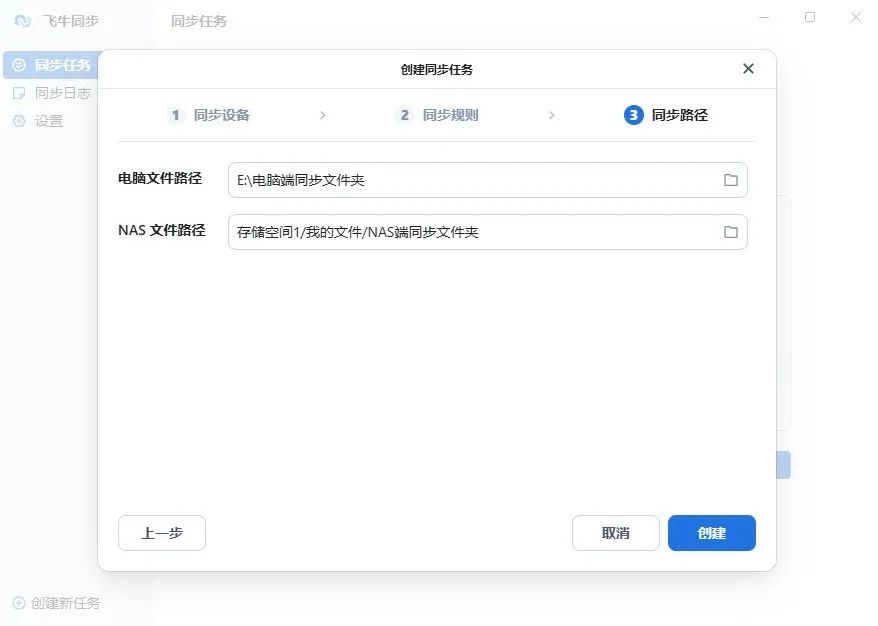Maximize the 飞牛同步 window
Image resolution: width=878 pixels, height=626 pixels.
[810, 17]
